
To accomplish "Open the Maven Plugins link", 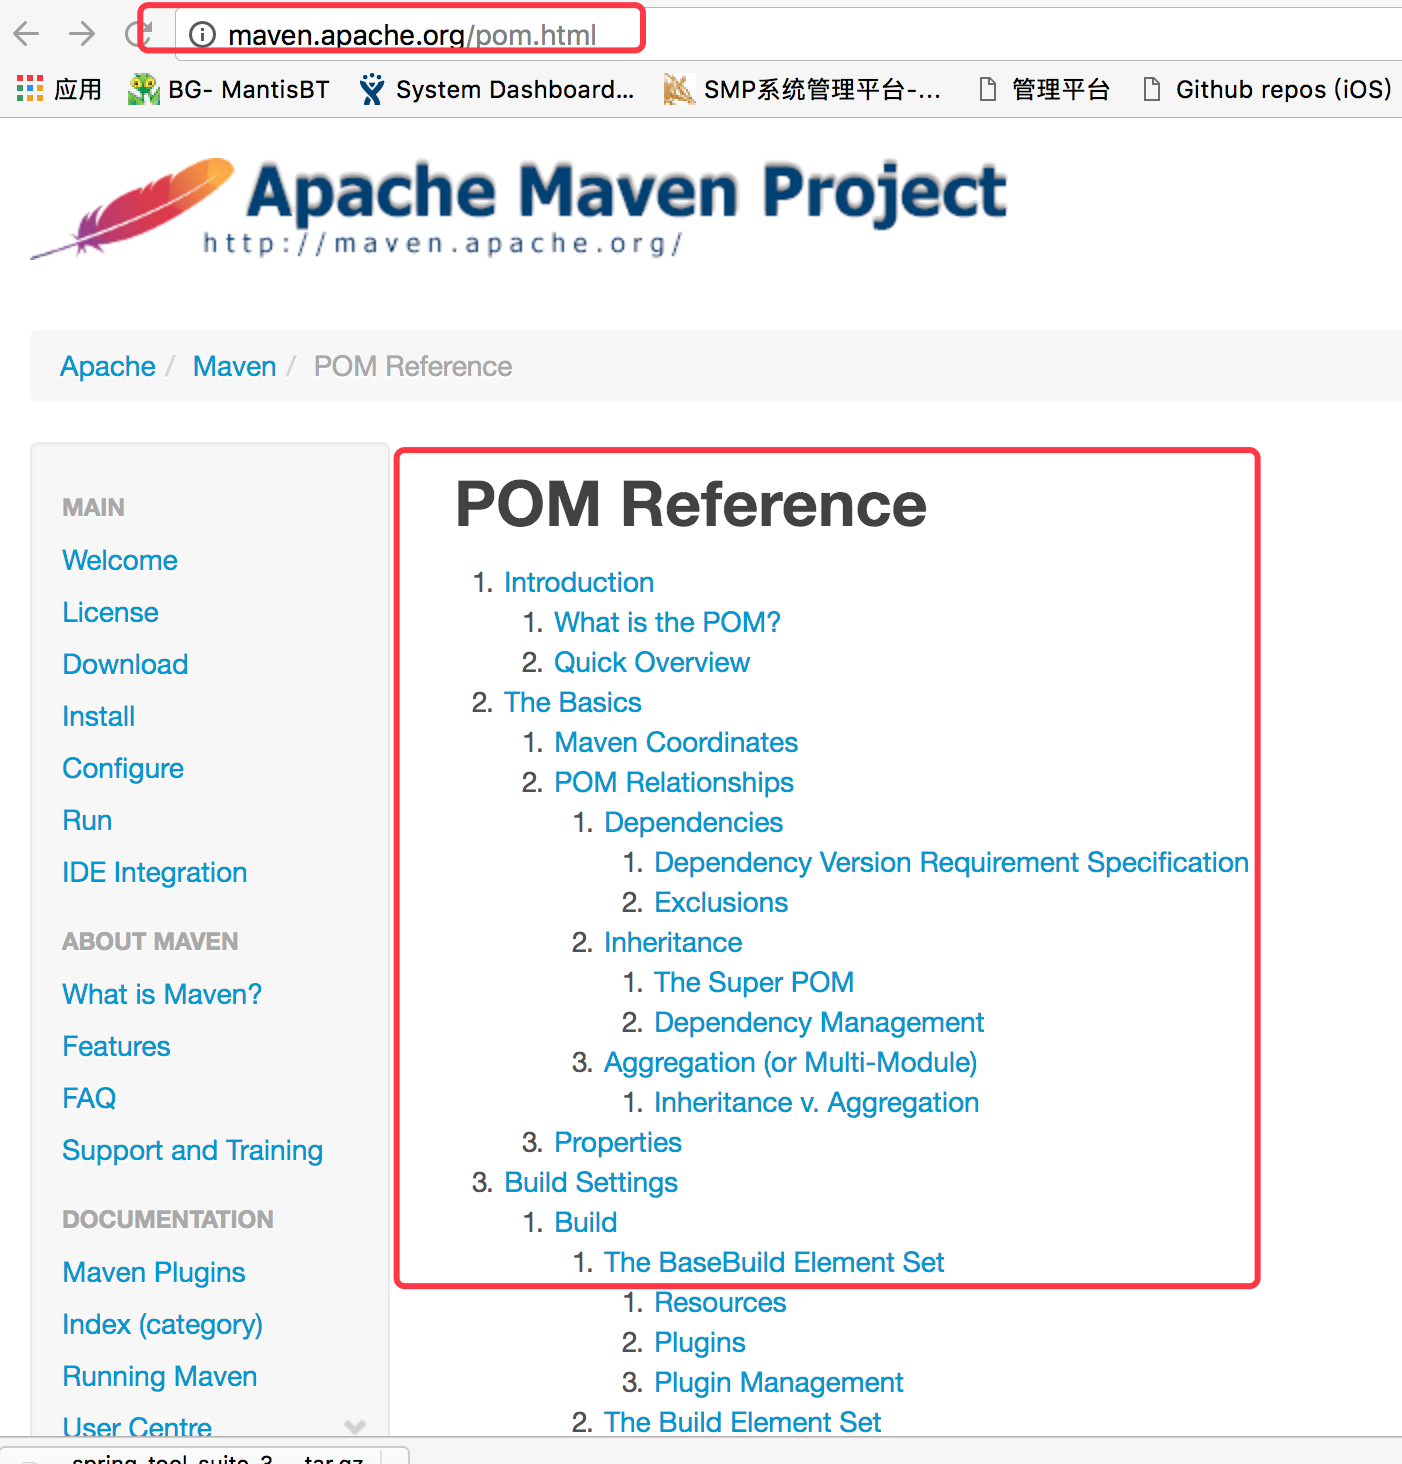I will (x=153, y=1272).
